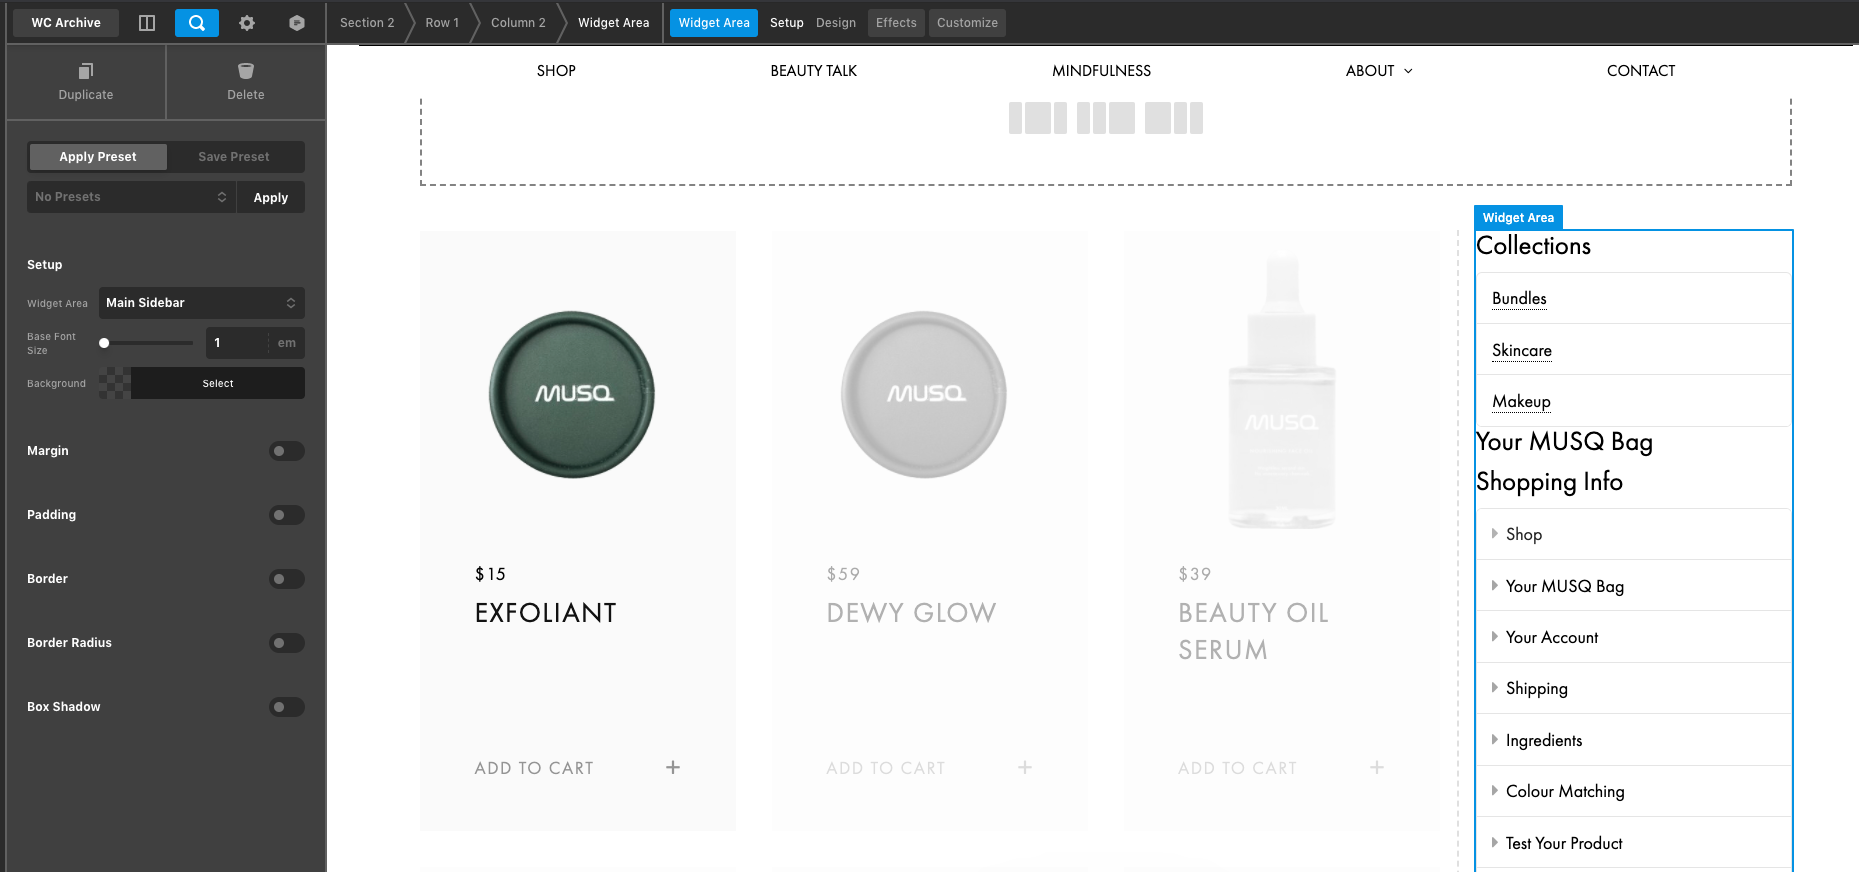Open the gear settings icon

coord(247,23)
